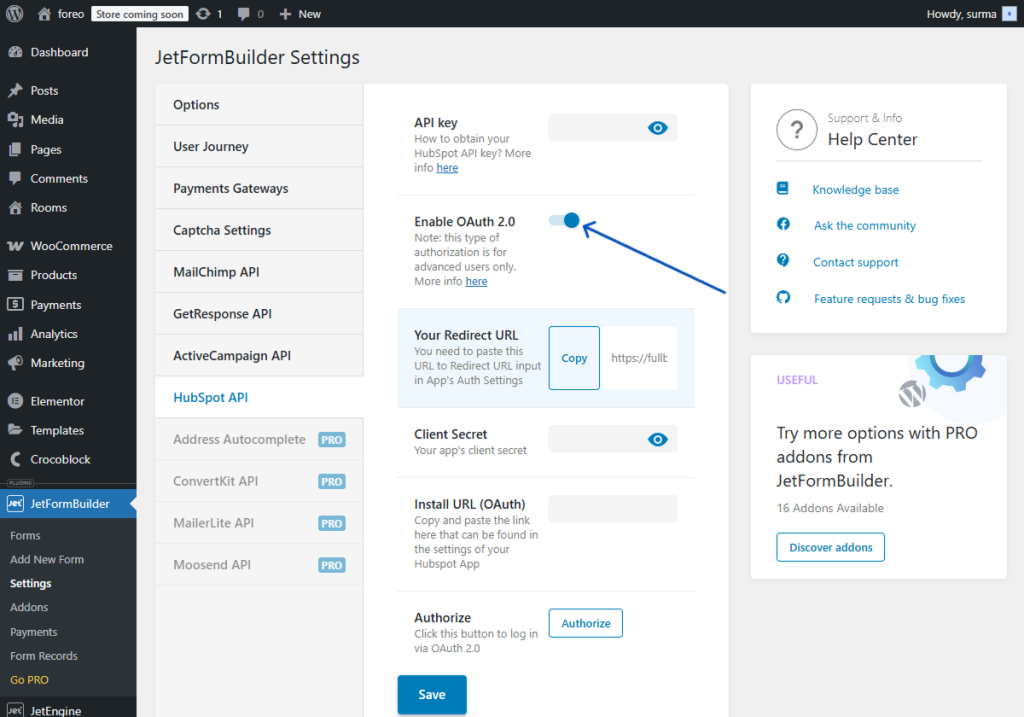
Task: Click the WordPress logo in the admin bar
Action: coord(13,13)
